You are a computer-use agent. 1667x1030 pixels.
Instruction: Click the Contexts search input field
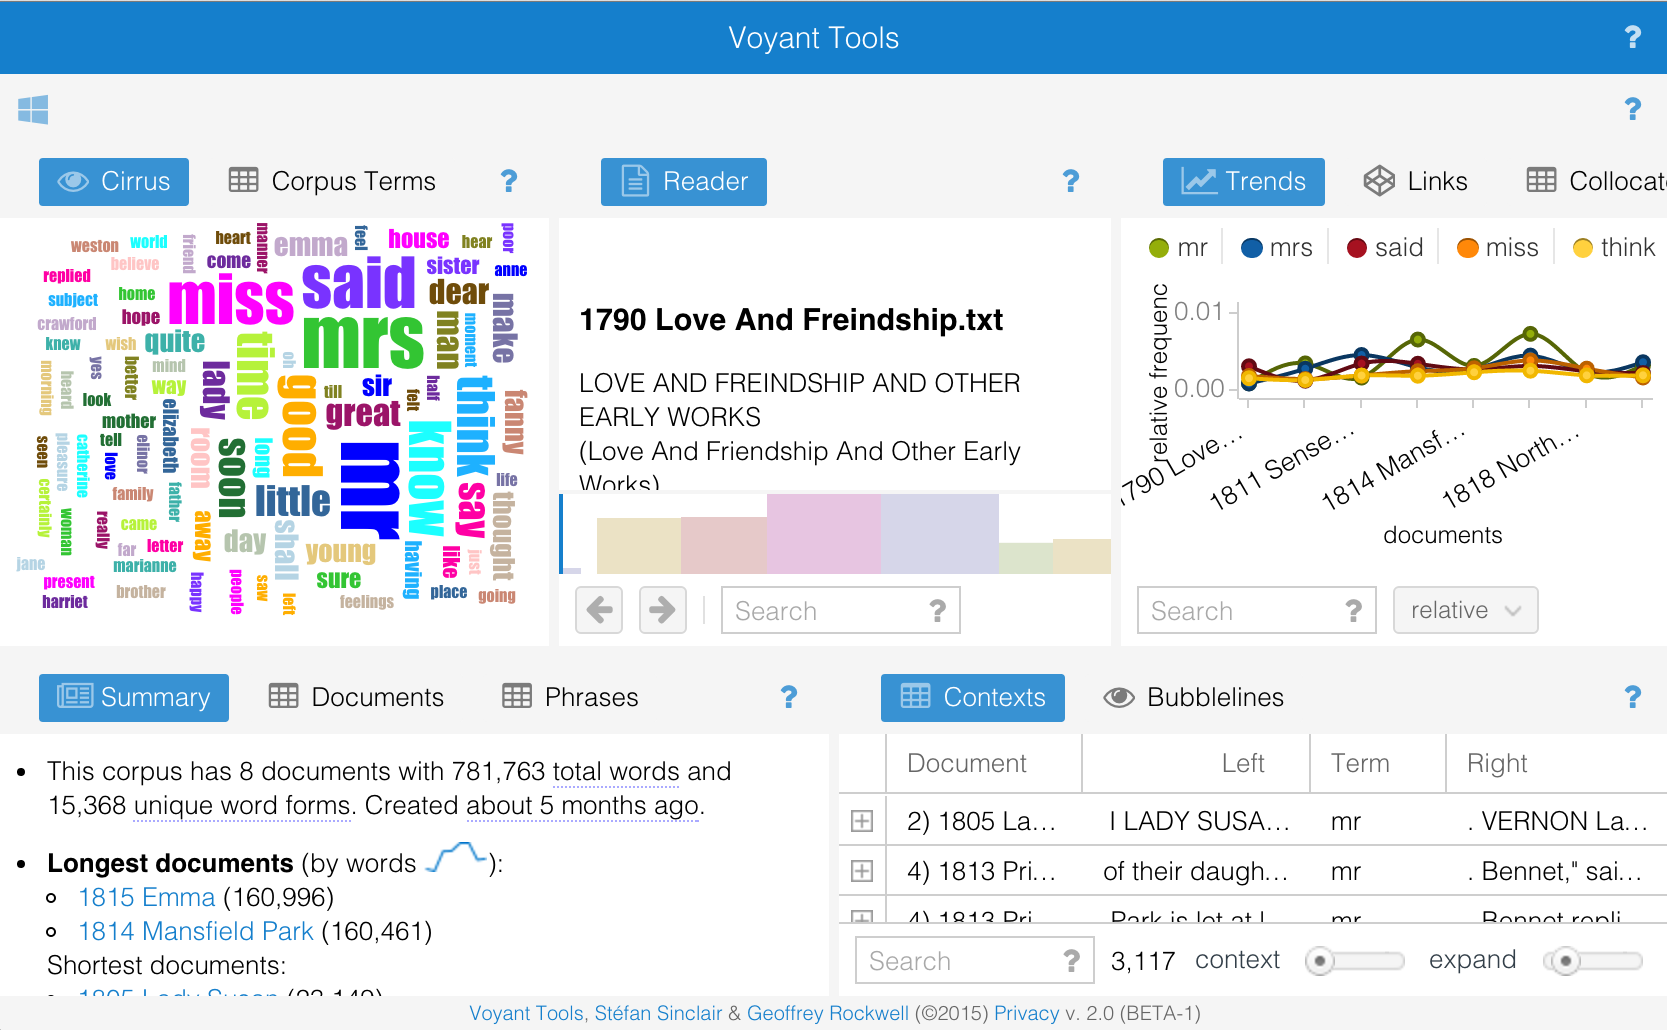point(958,961)
